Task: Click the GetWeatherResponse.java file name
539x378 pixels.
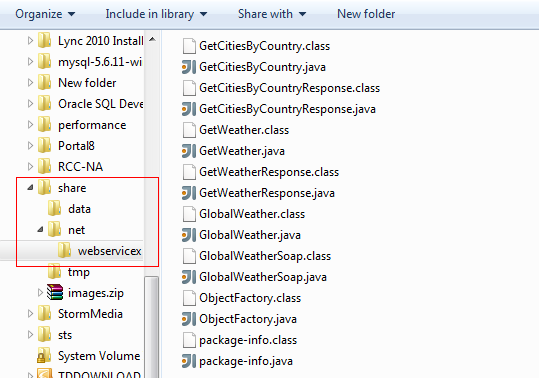Action: 267,193
